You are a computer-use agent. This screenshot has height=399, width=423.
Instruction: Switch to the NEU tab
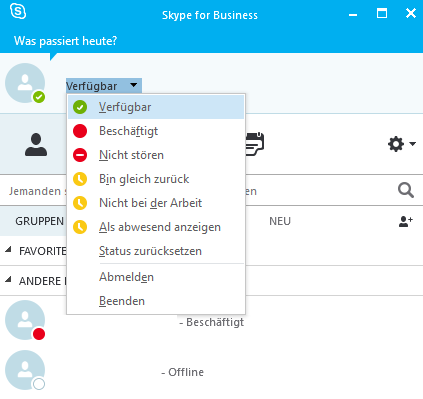pyautogui.click(x=280, y=221)
